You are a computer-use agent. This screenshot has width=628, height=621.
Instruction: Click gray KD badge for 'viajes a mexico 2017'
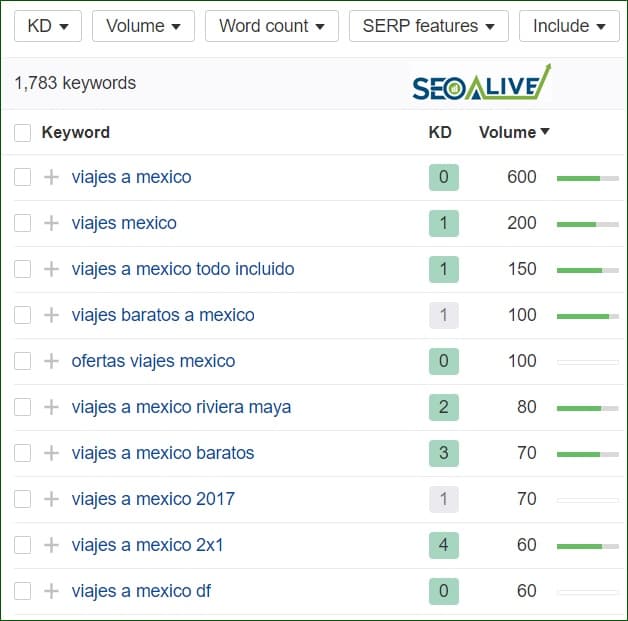click(444, 499)
